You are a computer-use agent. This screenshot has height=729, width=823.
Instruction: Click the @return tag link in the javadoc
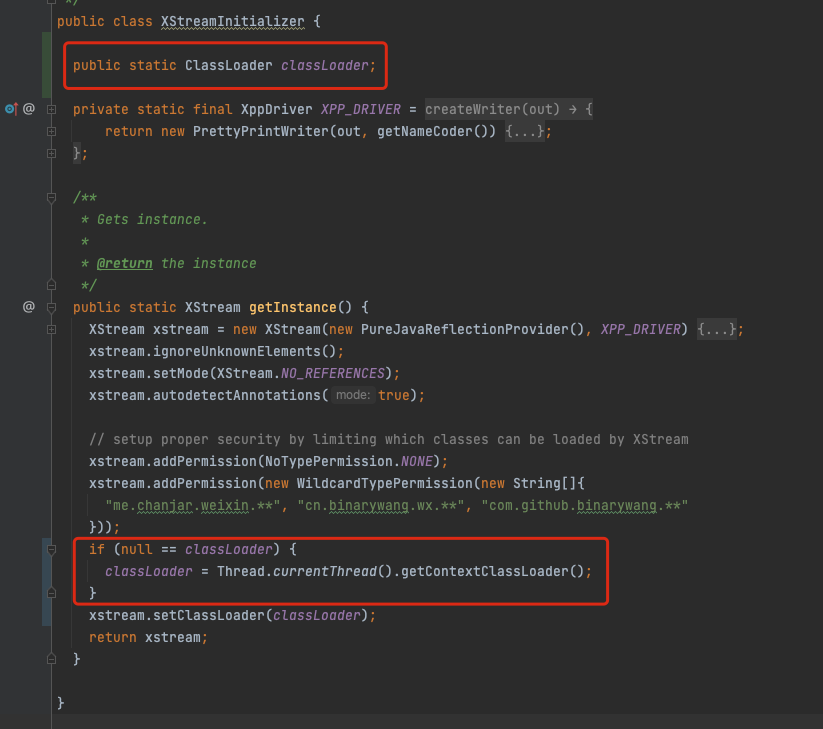pos(124,262)
